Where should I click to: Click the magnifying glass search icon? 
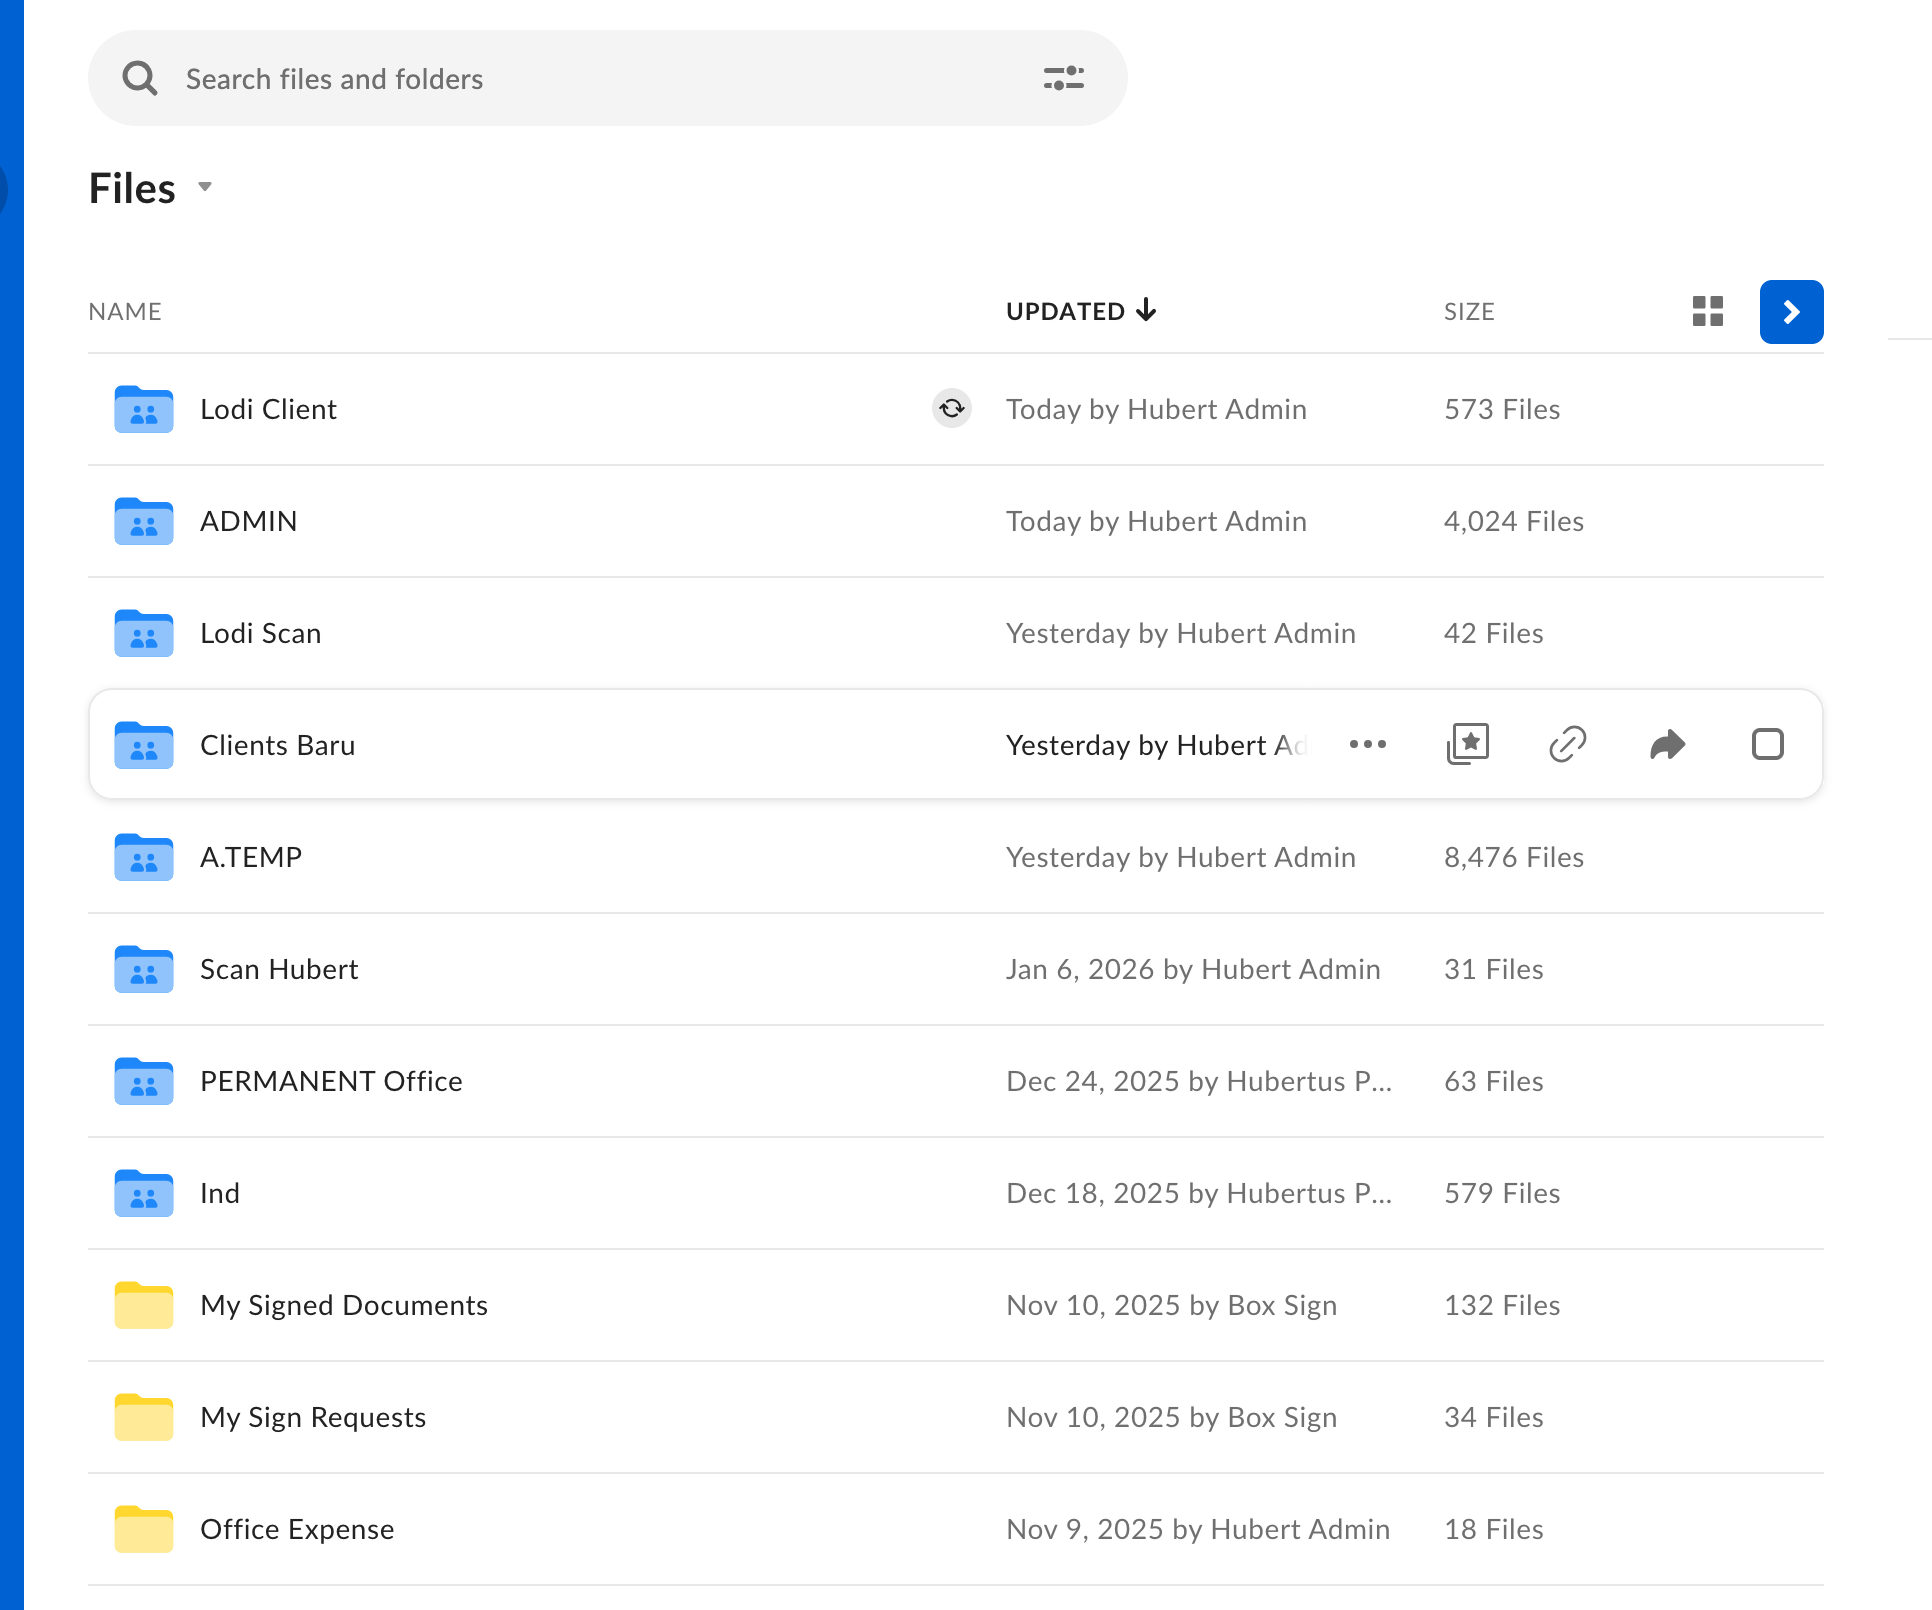tap(140, 78)
